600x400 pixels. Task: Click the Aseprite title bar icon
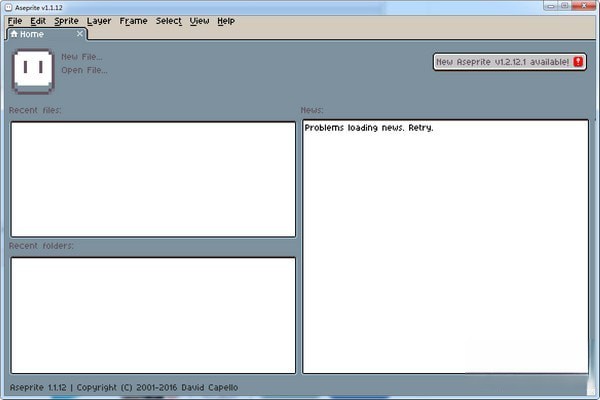[x=8, y=8]
